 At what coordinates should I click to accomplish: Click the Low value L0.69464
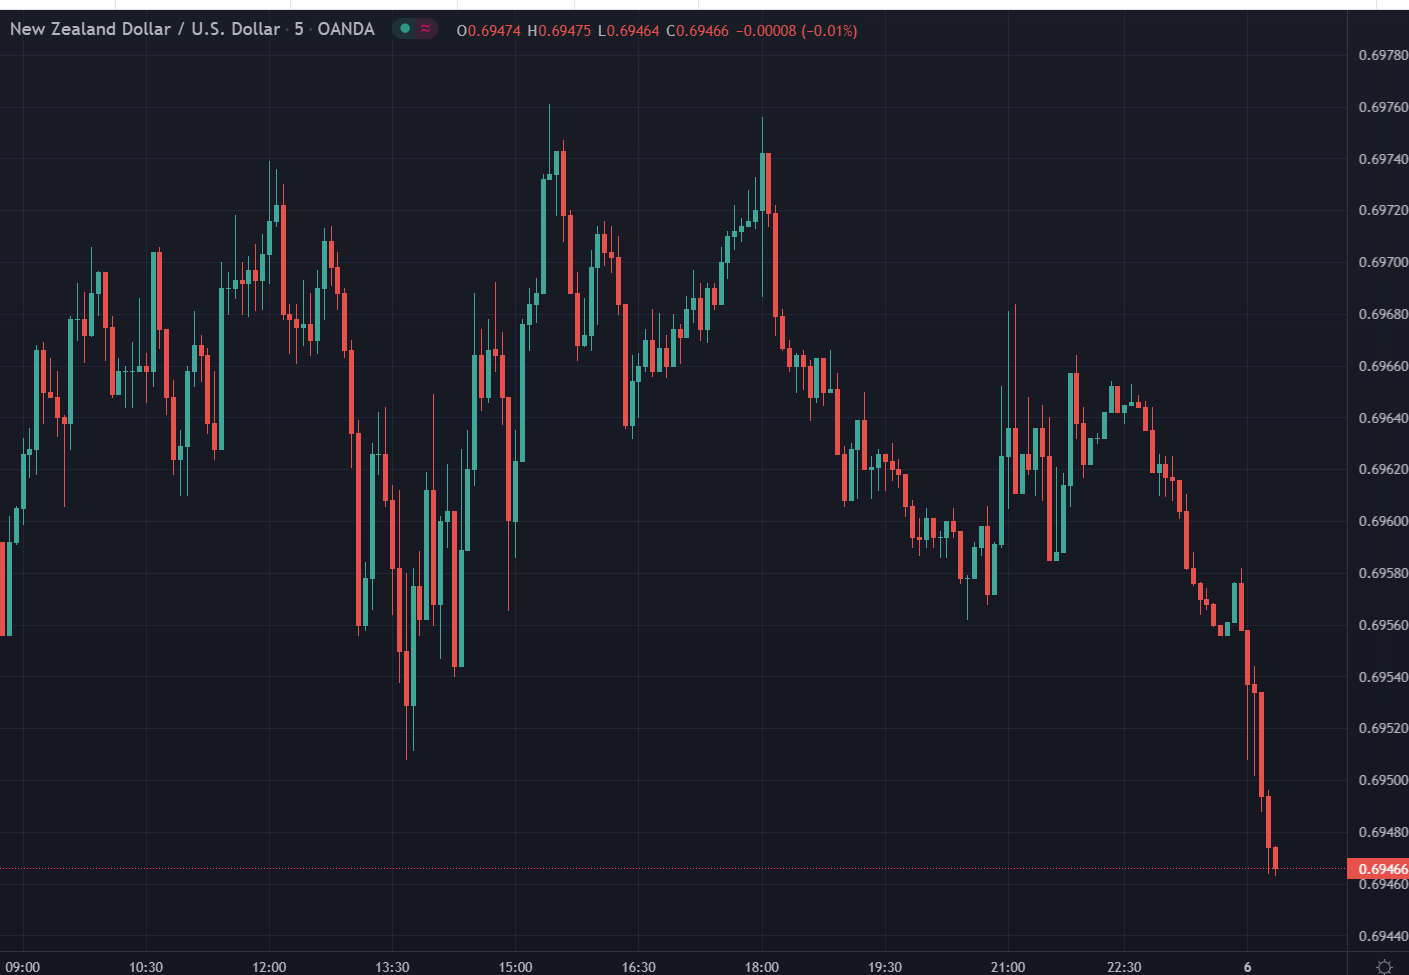tap(628, 31)
